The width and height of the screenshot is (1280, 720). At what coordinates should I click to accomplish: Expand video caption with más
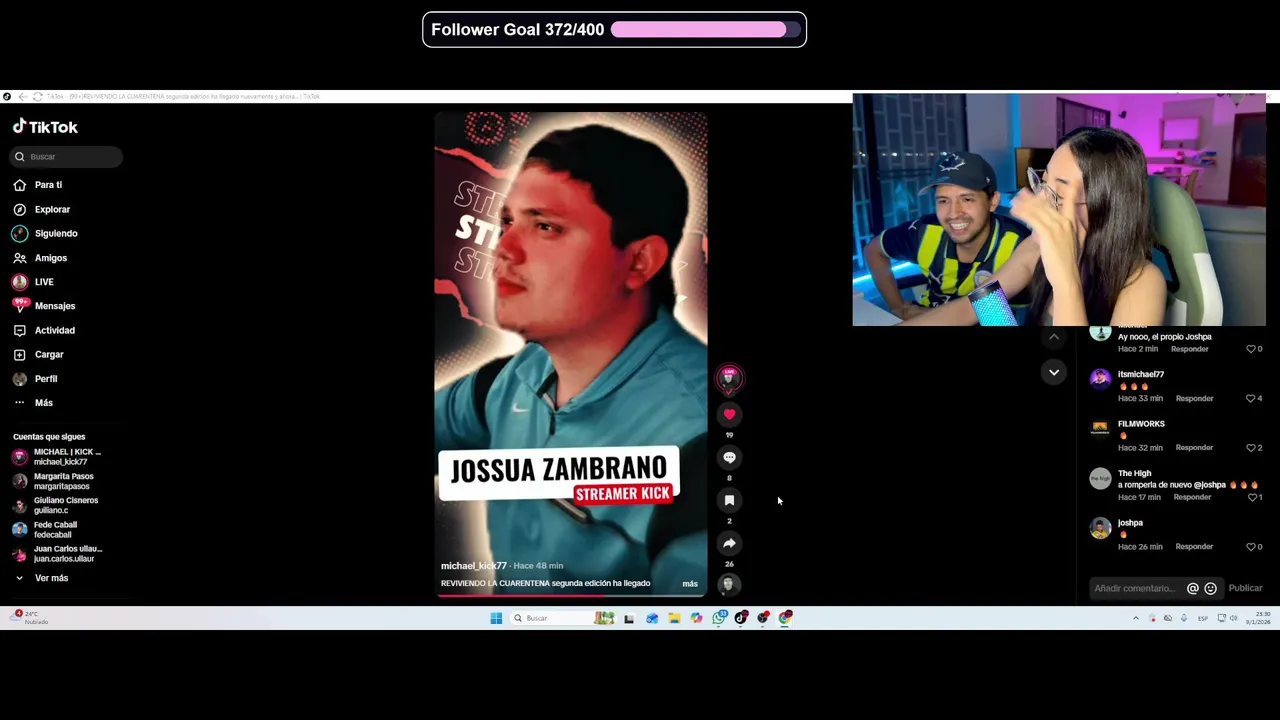coord(690,583)
